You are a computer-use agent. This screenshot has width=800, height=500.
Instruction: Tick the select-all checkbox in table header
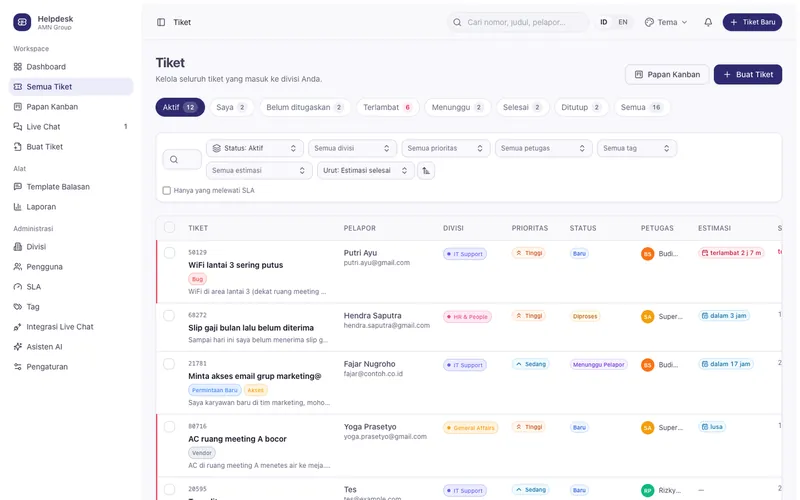169,228
